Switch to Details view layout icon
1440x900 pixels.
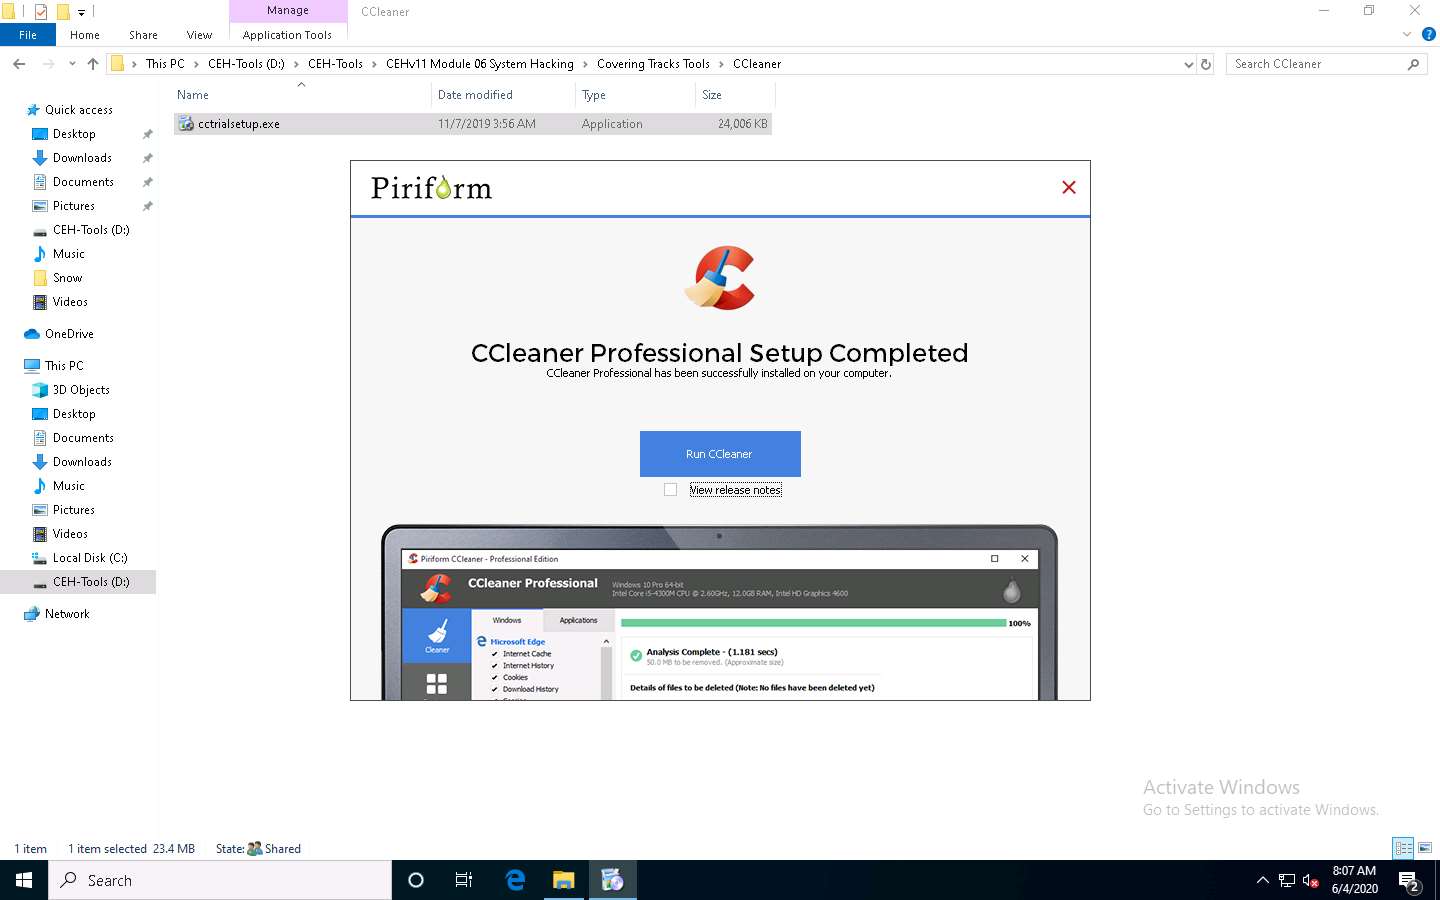click(1404, 848)
